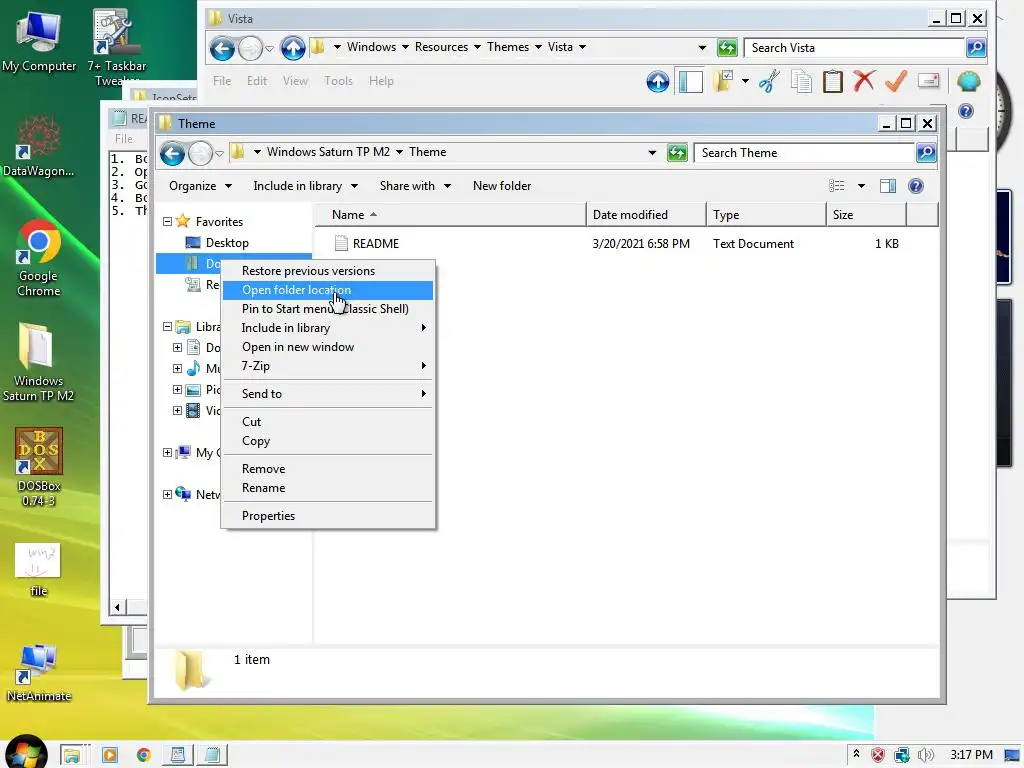Screen dimensions: 1024x768
Task: Select Desktop under Favorites
Action: (227, 243)
